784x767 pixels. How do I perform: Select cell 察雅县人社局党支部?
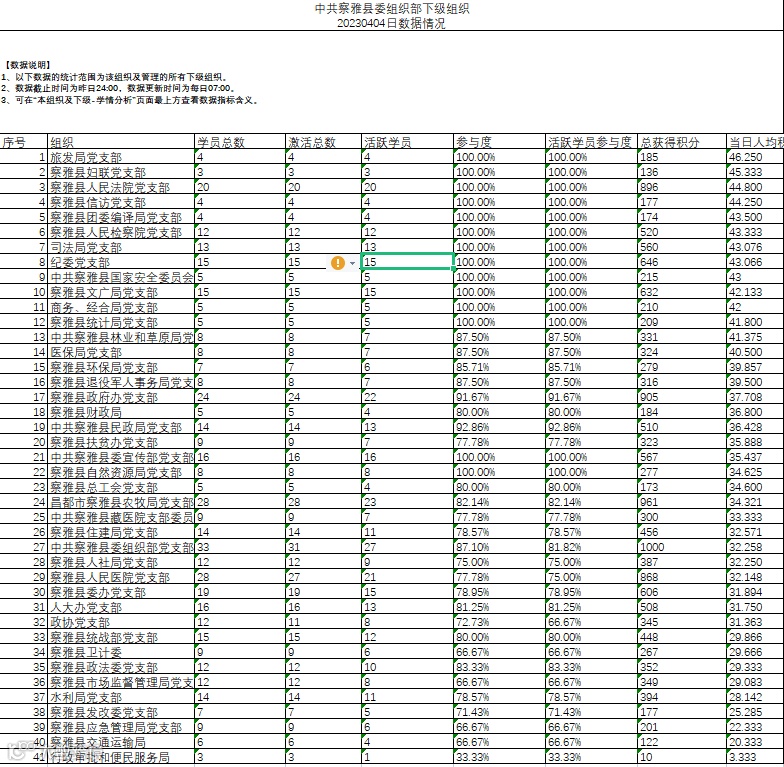tap(121, 562)
